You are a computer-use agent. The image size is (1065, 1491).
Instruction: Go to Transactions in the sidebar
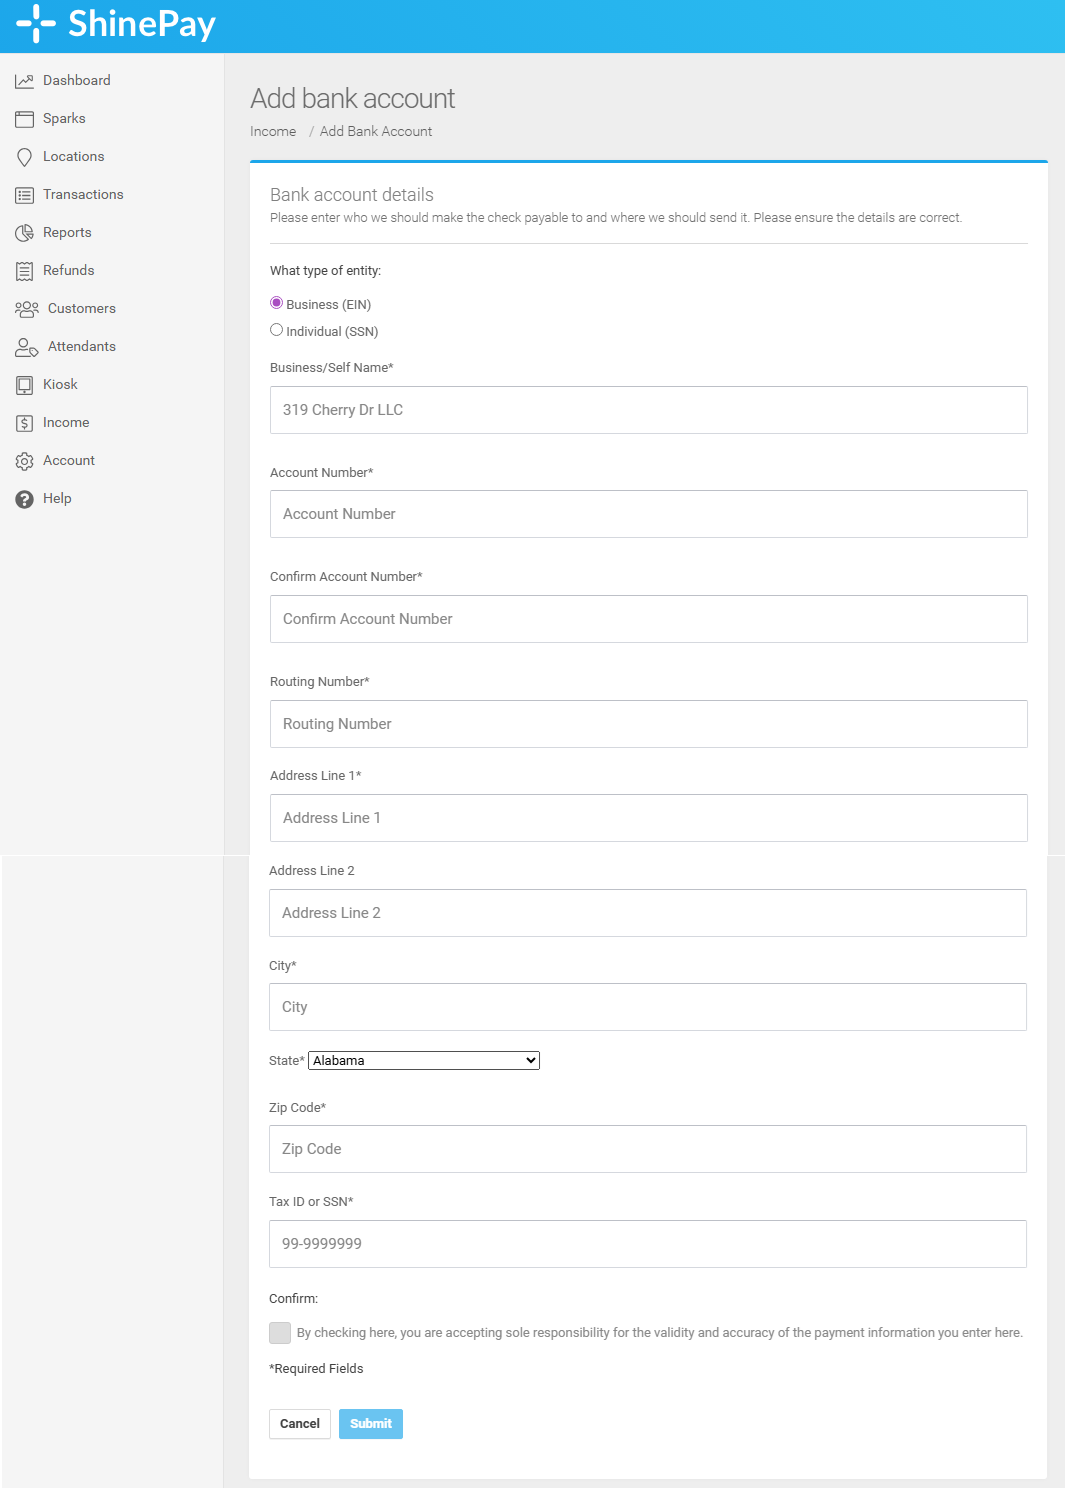coord(83,195)
